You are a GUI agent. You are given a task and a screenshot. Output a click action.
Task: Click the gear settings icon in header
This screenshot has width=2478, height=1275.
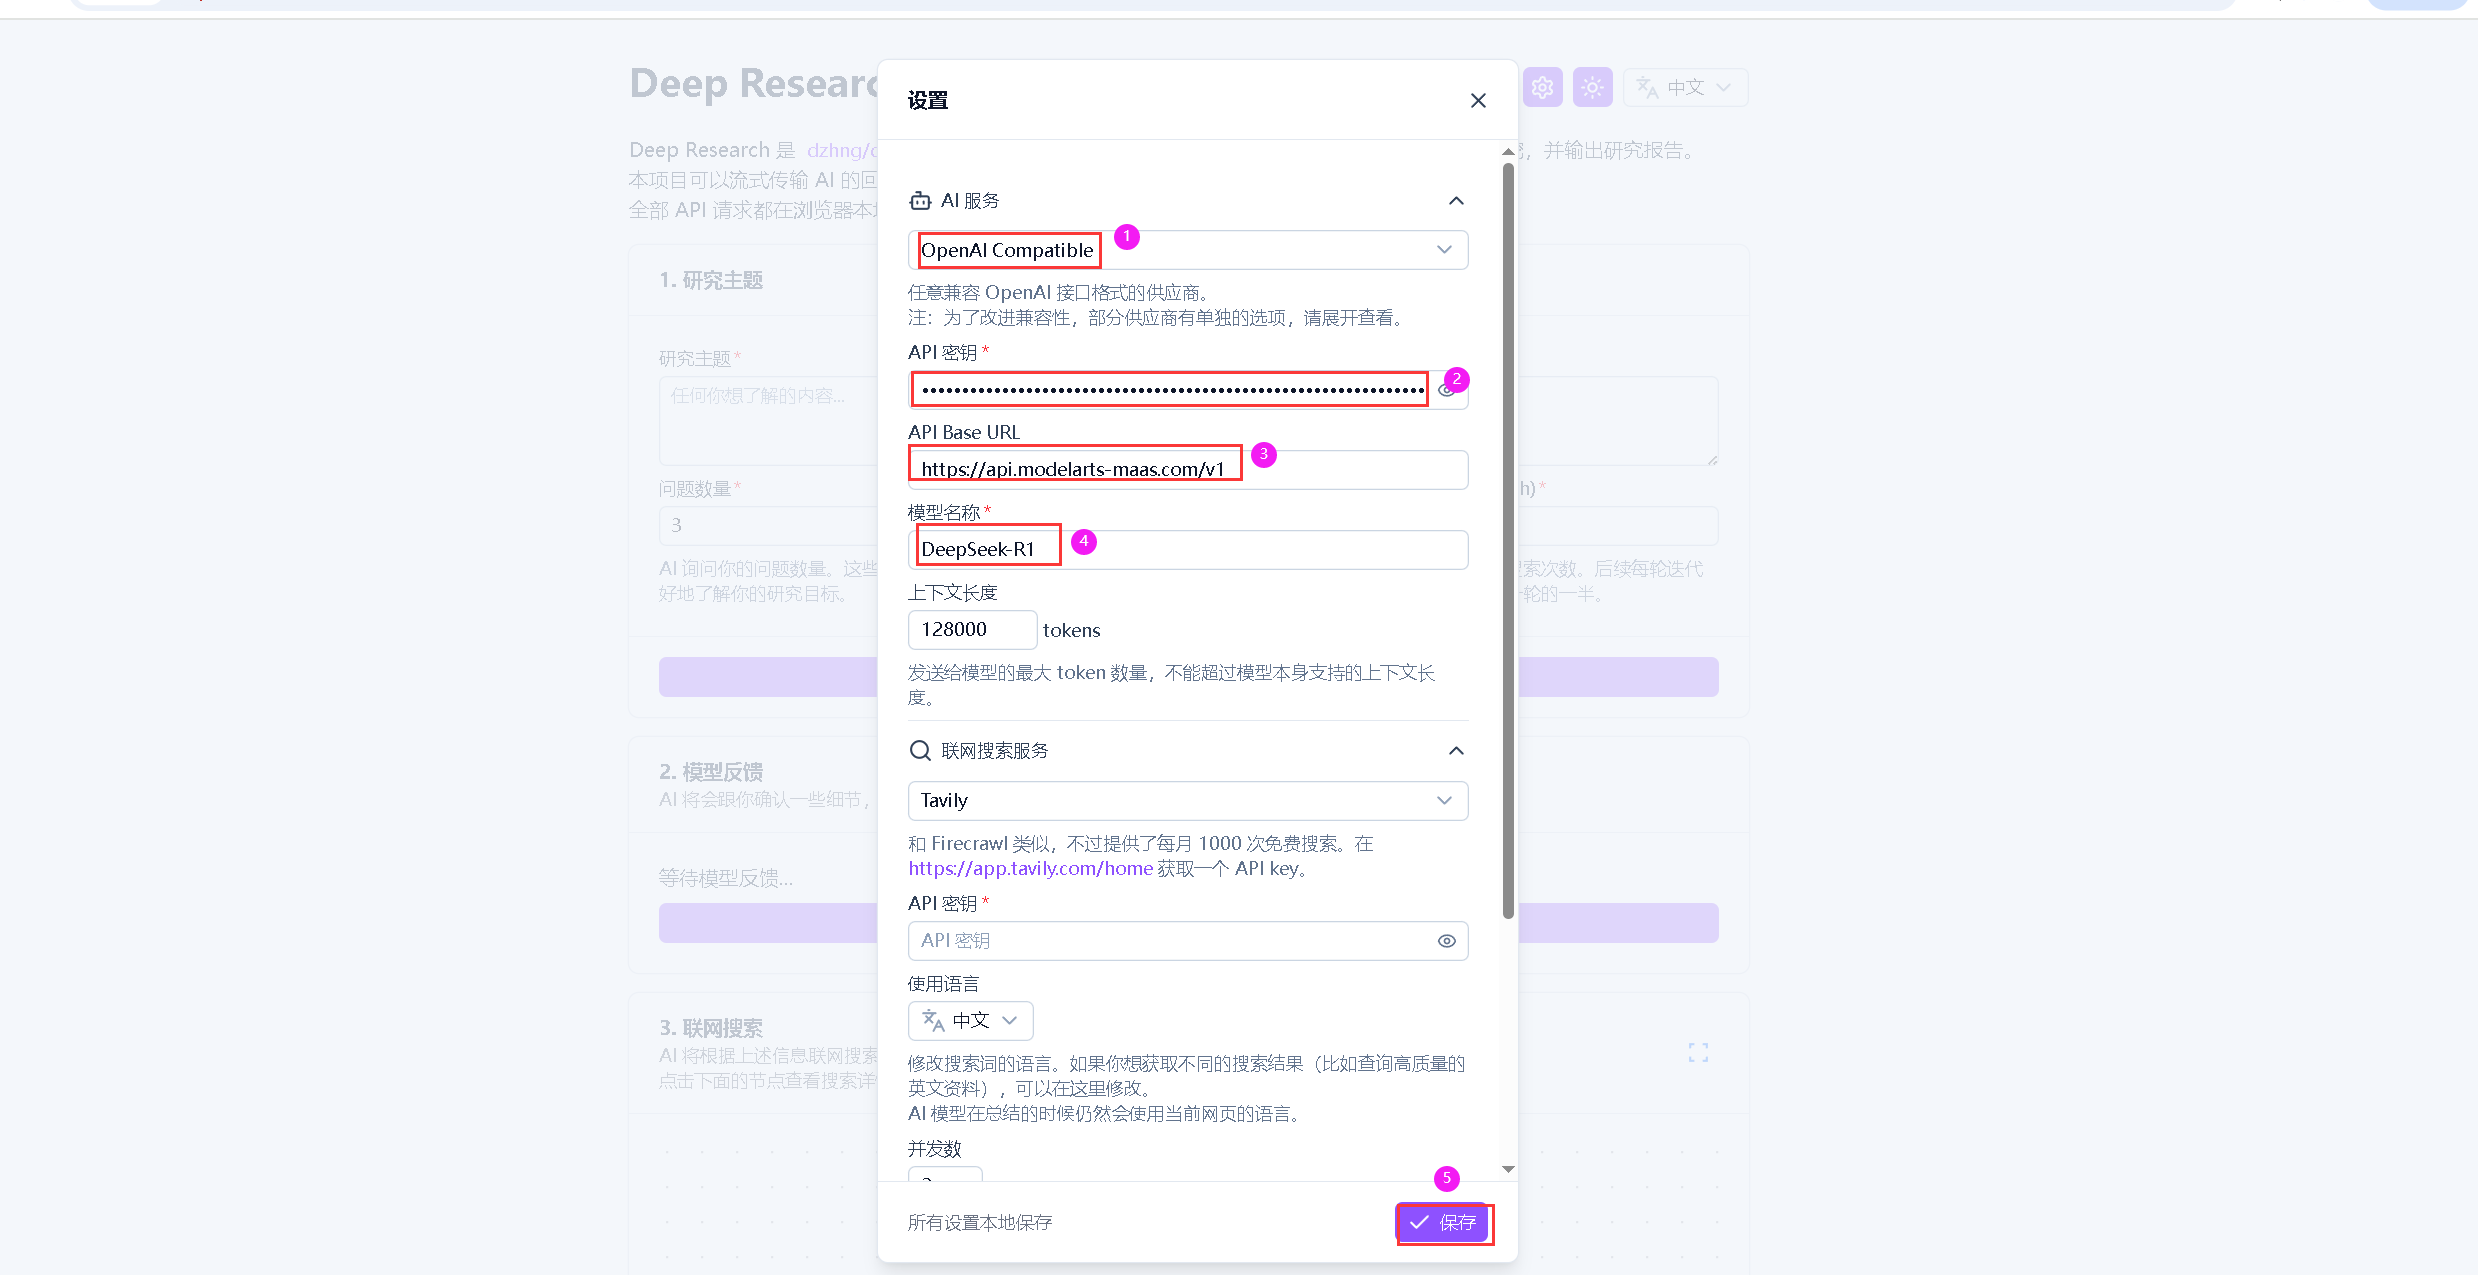pyautogui.click(x=1543, y=88)
